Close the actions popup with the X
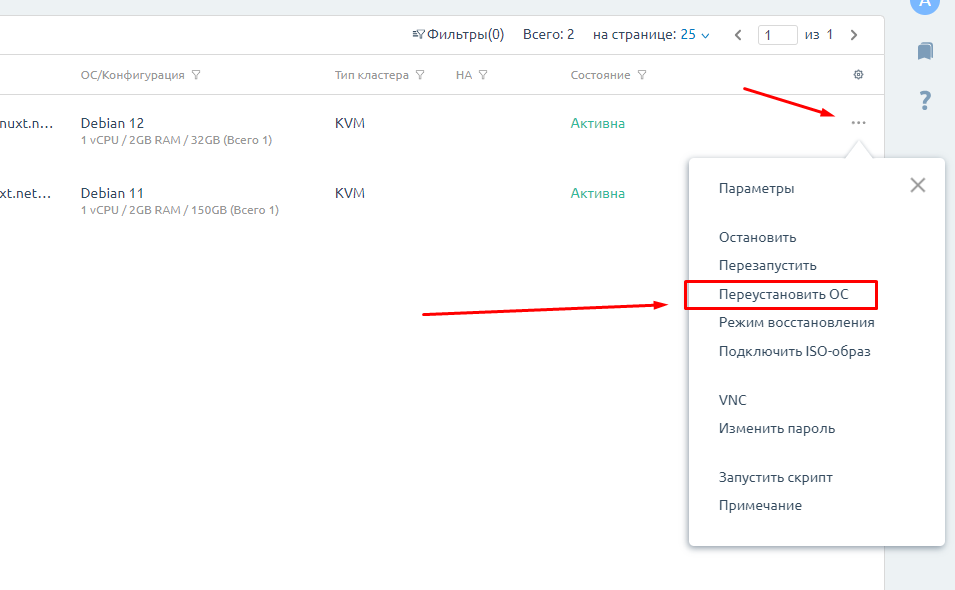This screenshot has width=955, height=590. (x=917, y=185)
